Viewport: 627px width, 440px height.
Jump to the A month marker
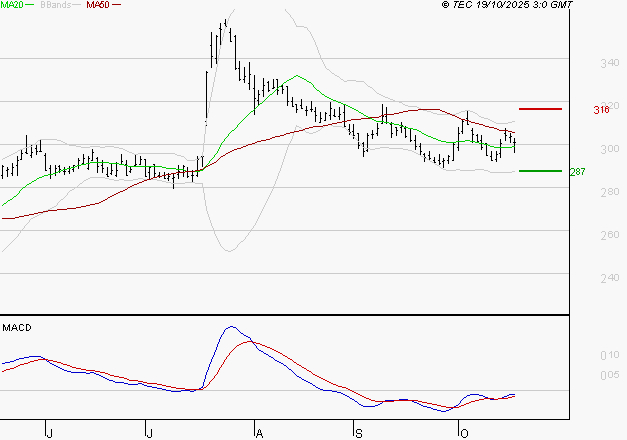tap(259, 432)
